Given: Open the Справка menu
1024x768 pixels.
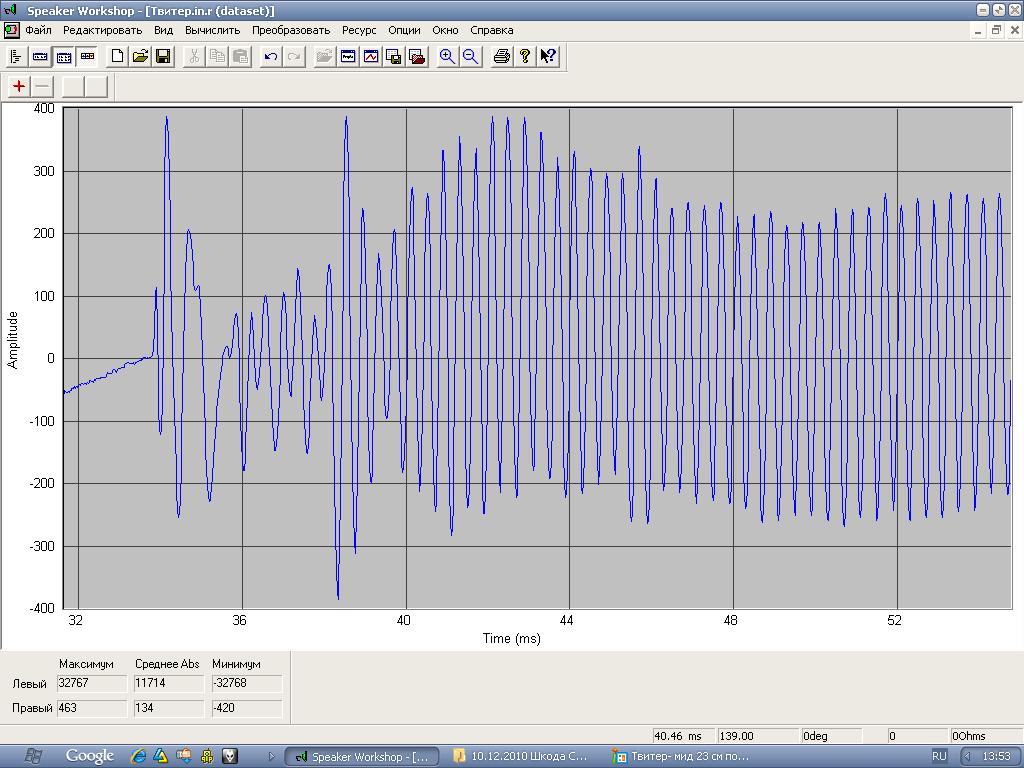Looking at the screenshot, I should tap(491, 30).
